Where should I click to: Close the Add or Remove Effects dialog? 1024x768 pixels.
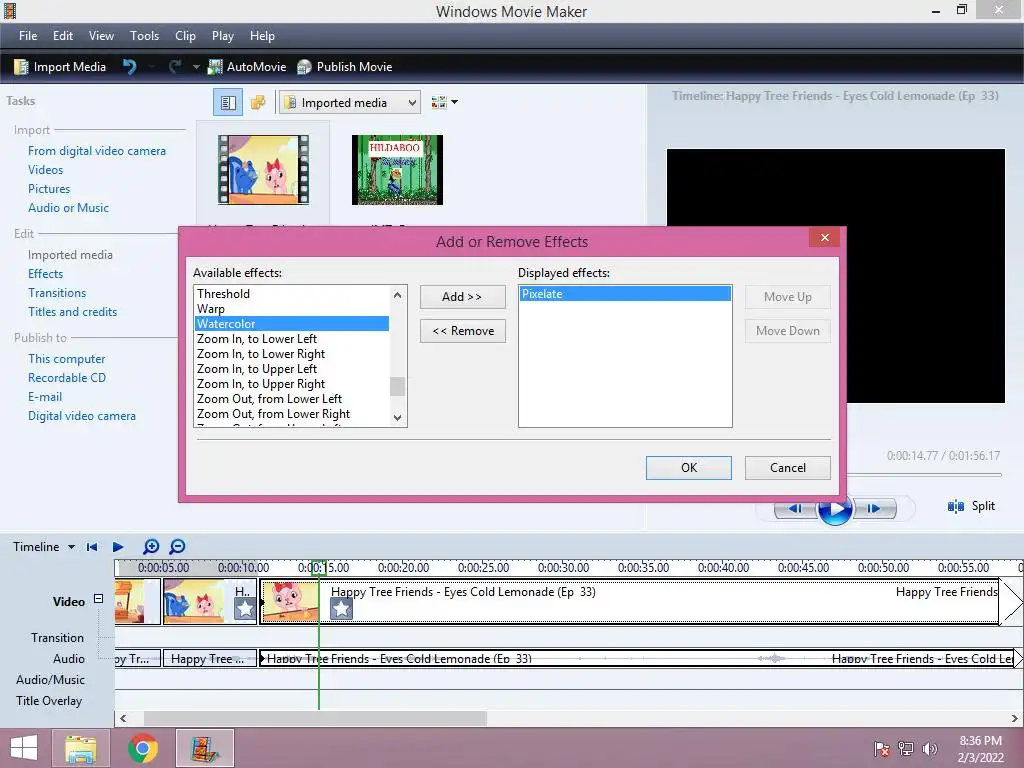pyautogui.click(x=825, y=238)
